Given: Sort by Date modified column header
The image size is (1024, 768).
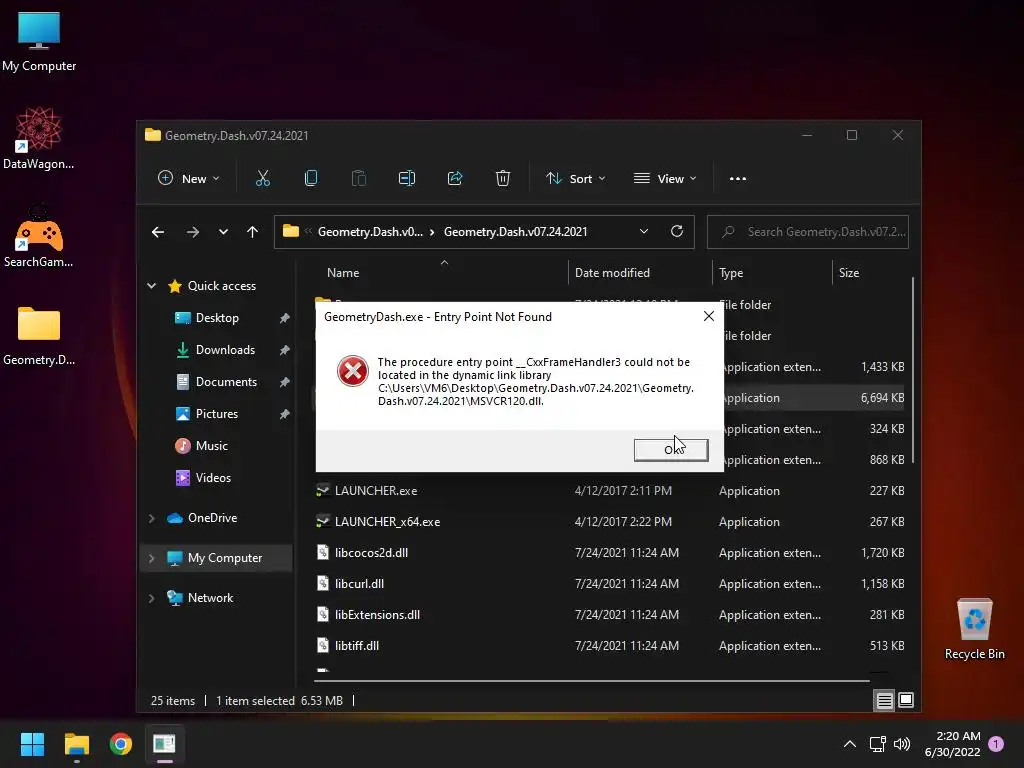Looking at the screenshot, I should pos(613,273).
